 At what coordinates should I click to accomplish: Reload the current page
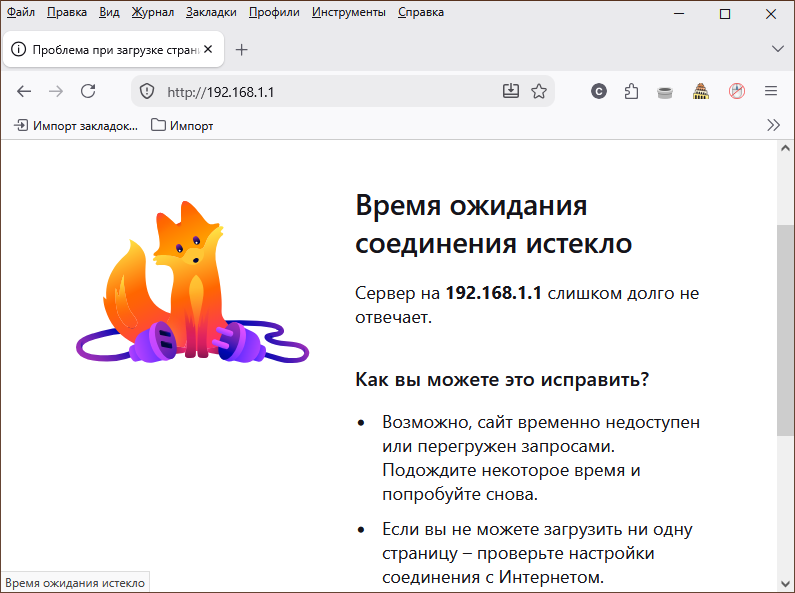[x=88, y=91]
